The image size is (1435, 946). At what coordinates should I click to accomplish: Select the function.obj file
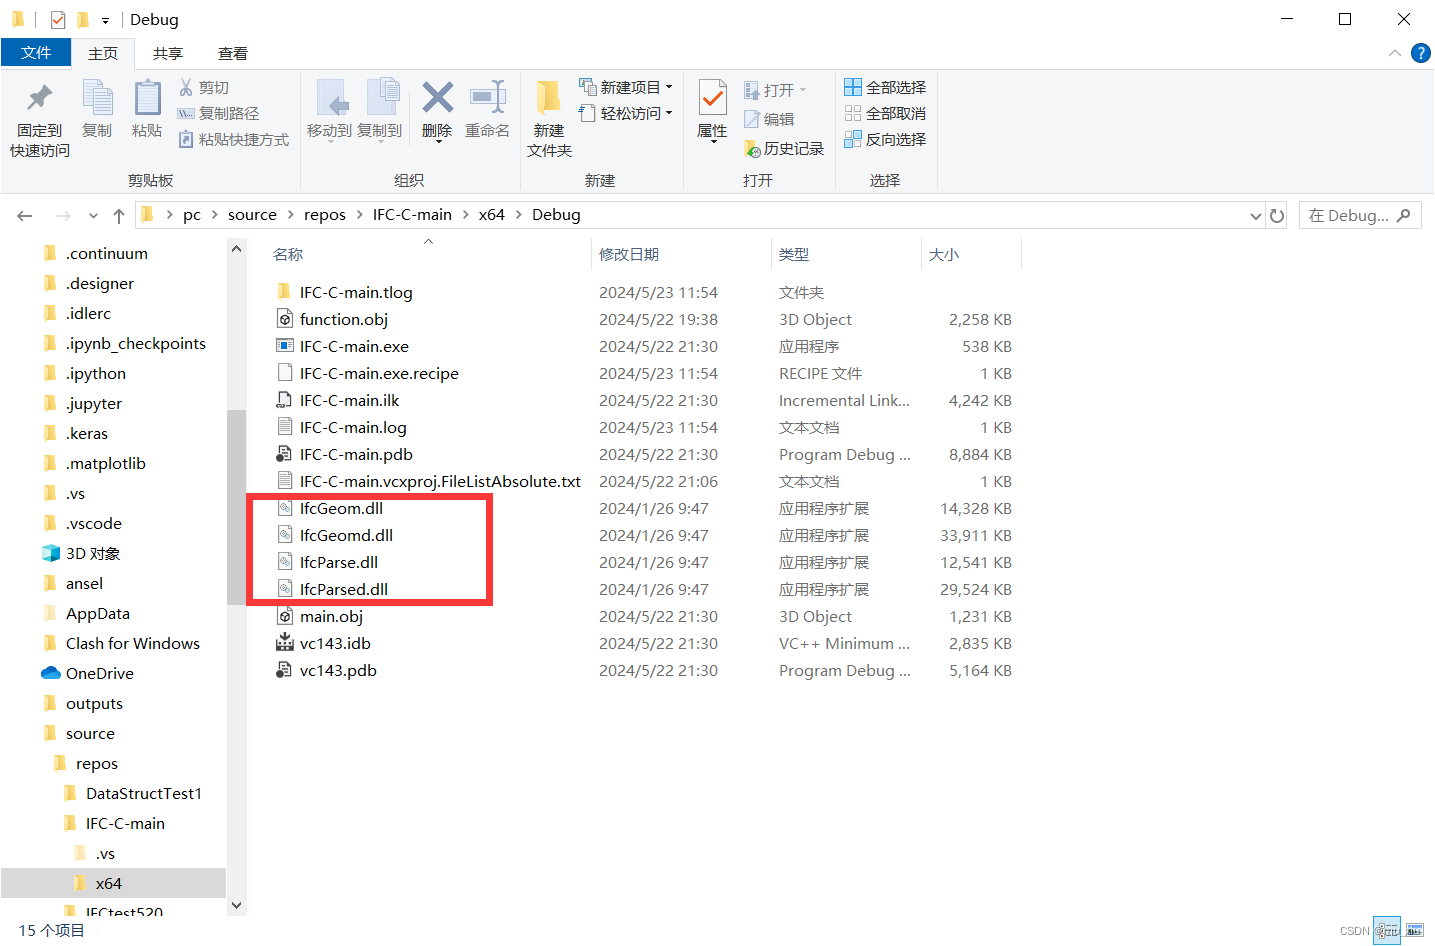(344, 320)
